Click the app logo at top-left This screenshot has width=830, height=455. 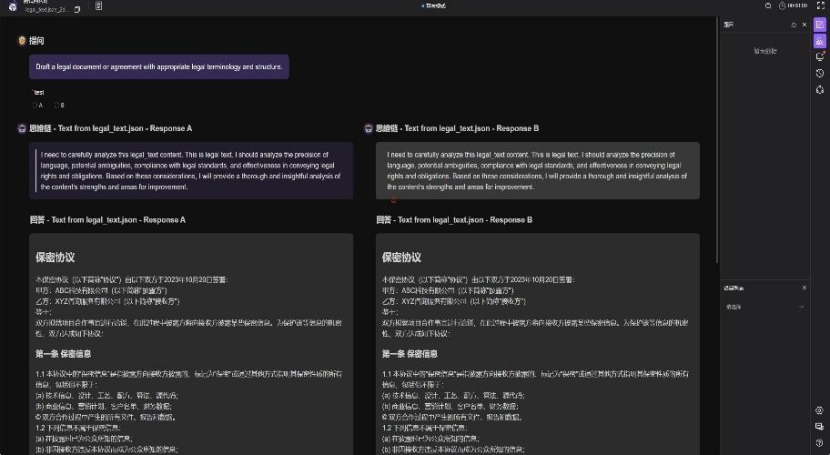[x=13, y=7]
